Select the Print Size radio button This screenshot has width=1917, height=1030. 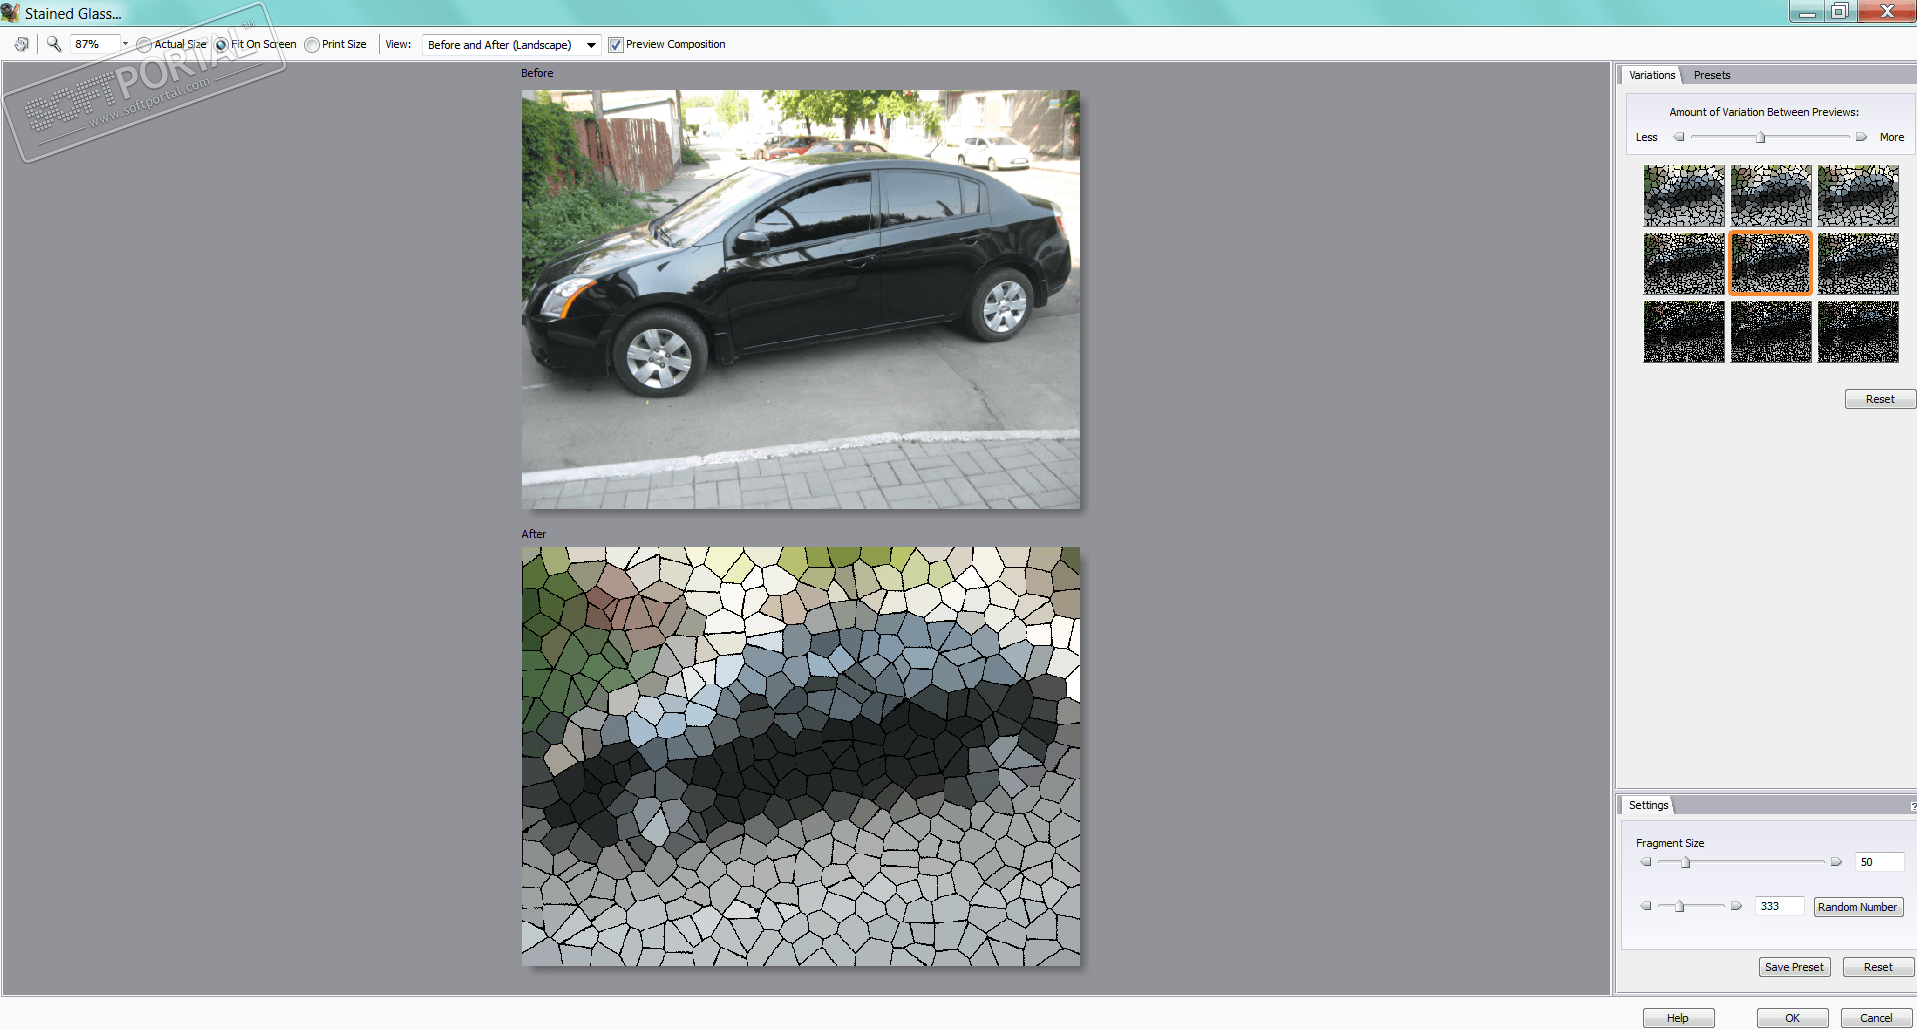tap(312, 45)
